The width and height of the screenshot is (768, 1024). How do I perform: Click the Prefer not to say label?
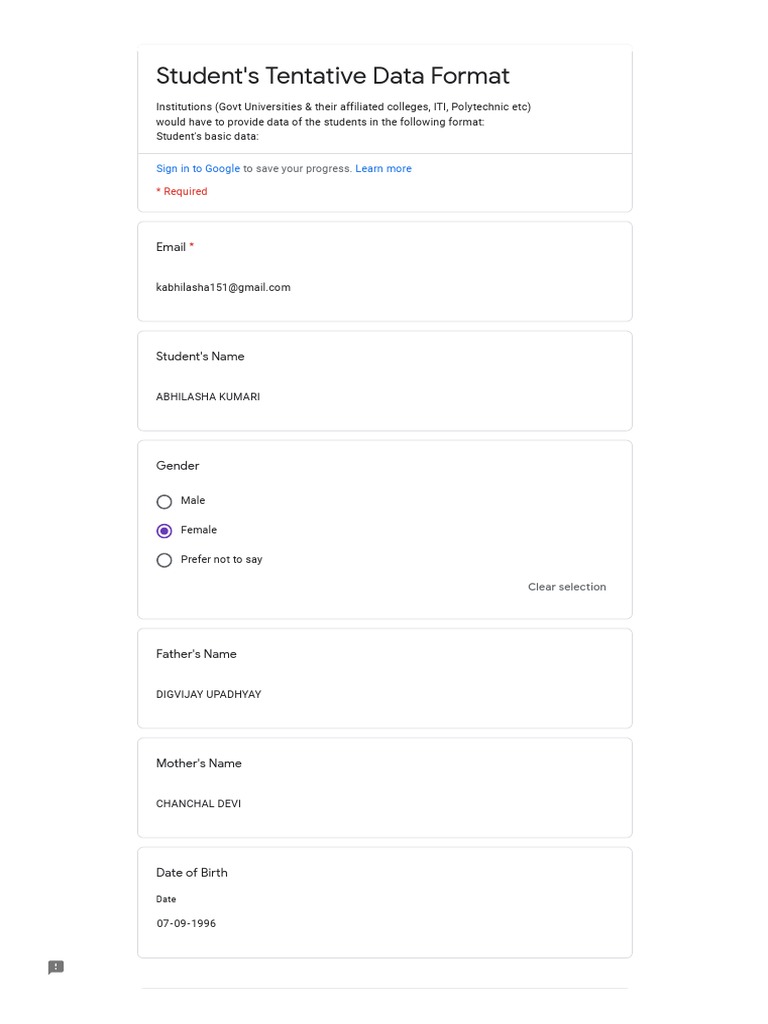[221, 559]
